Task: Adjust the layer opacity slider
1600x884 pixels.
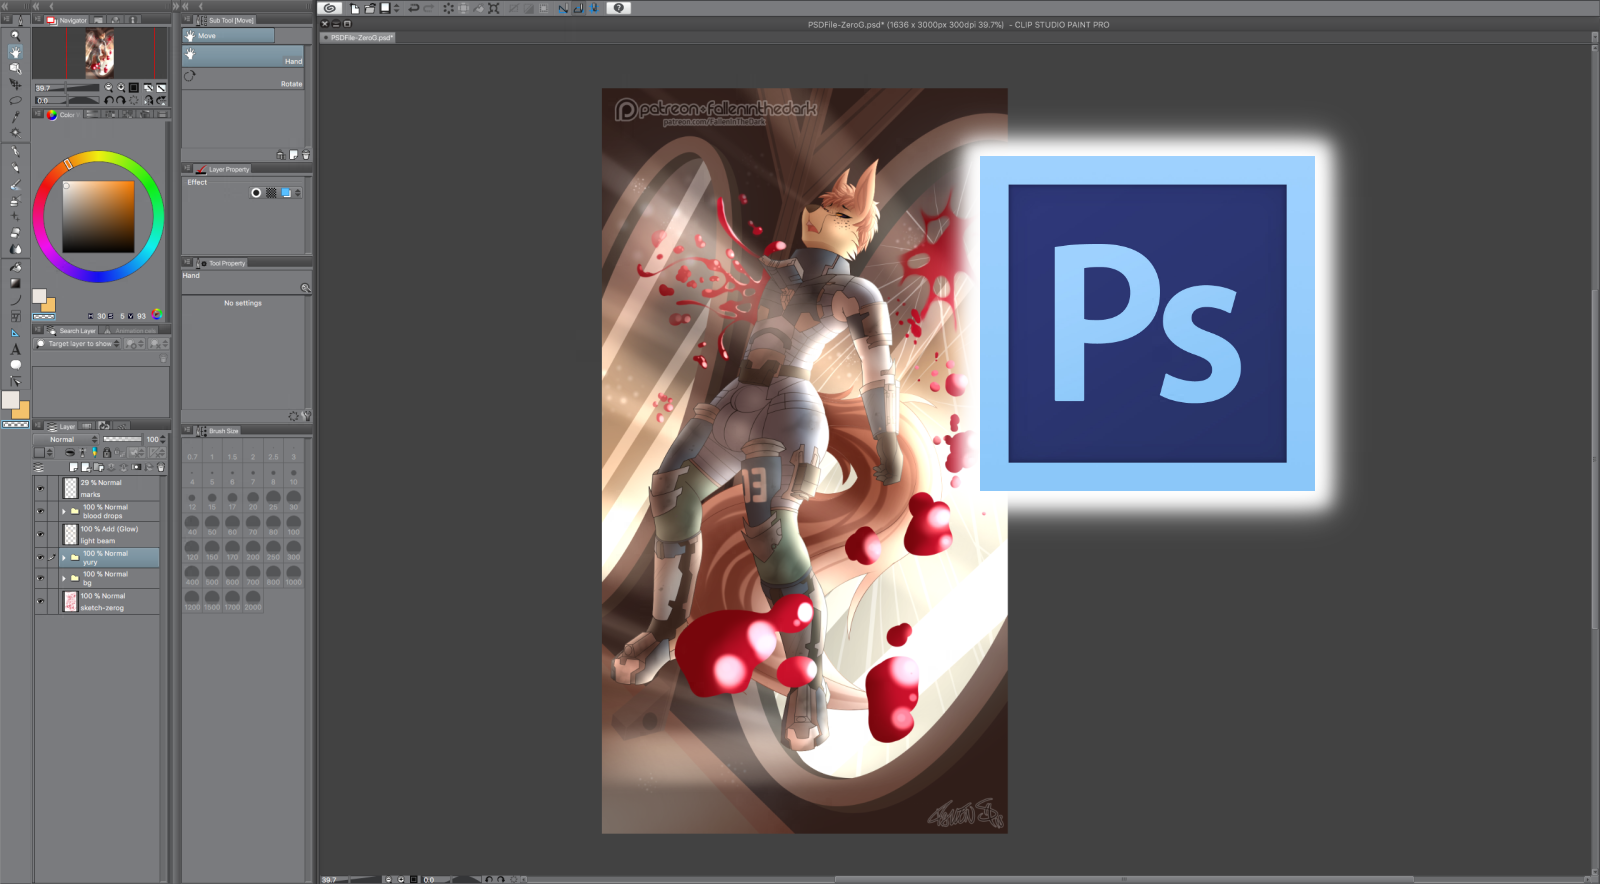Action: [x=123, y=439]
